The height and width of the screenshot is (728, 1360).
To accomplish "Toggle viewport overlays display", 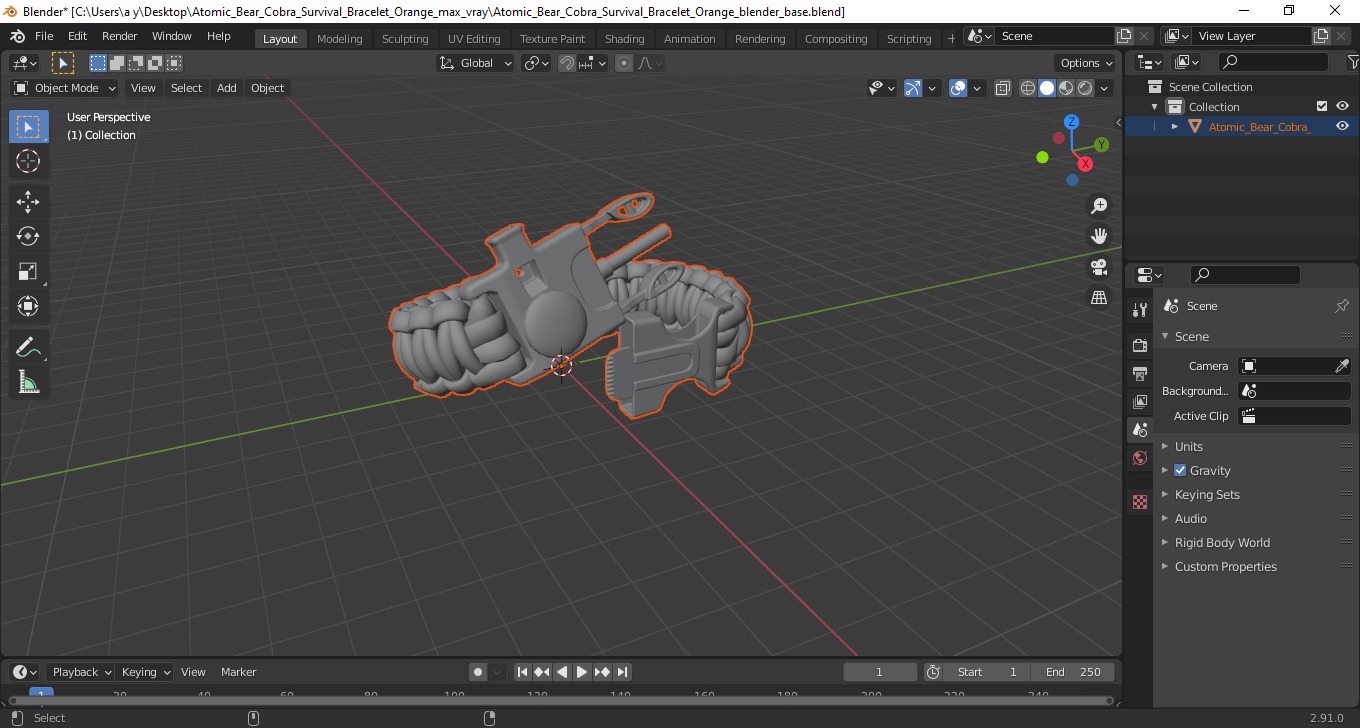I will pos(958,88).
